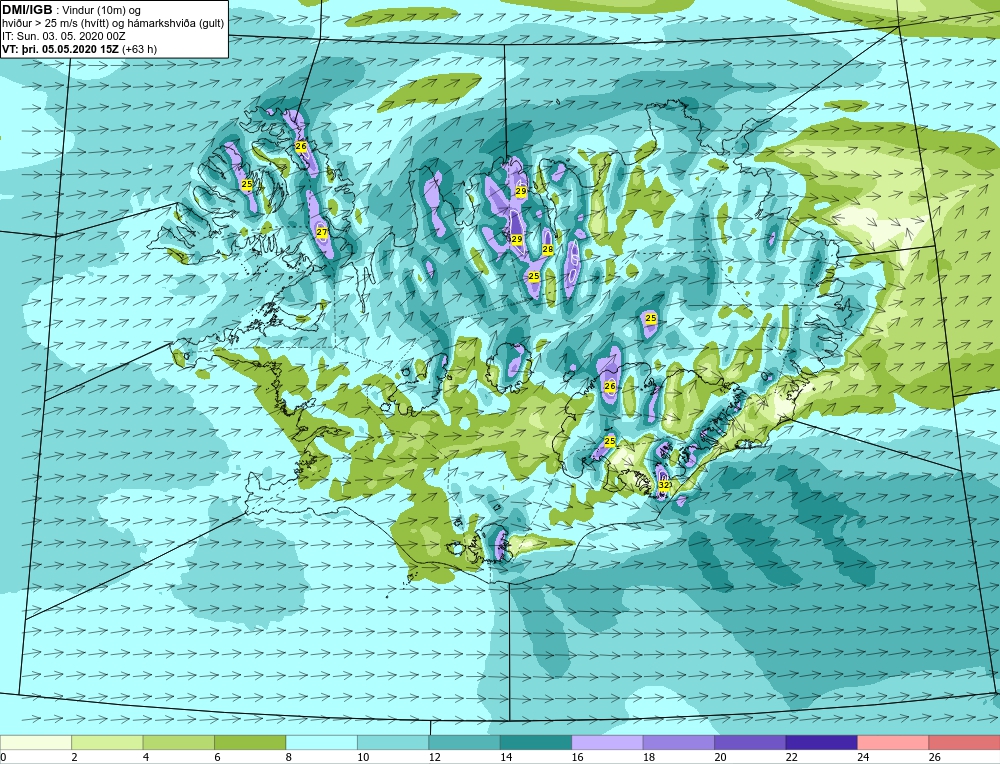Screen dimensions: 1000x764
Task: Click the scale bar number "20"
Action: [x=720, y=757]
